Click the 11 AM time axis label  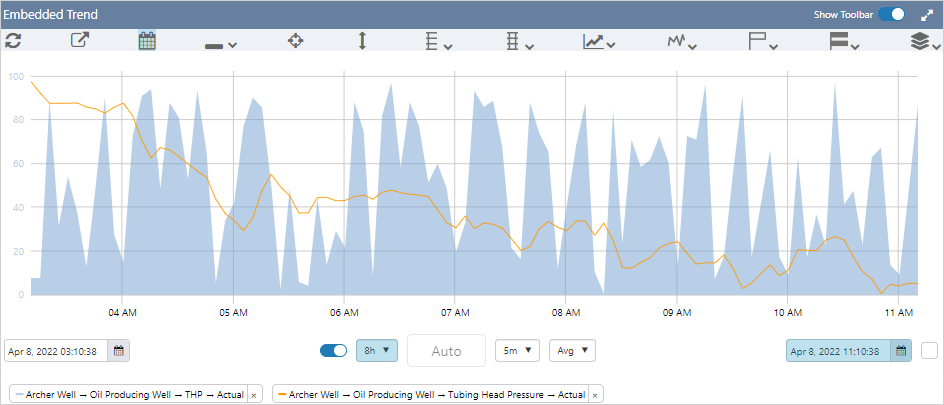898,312
